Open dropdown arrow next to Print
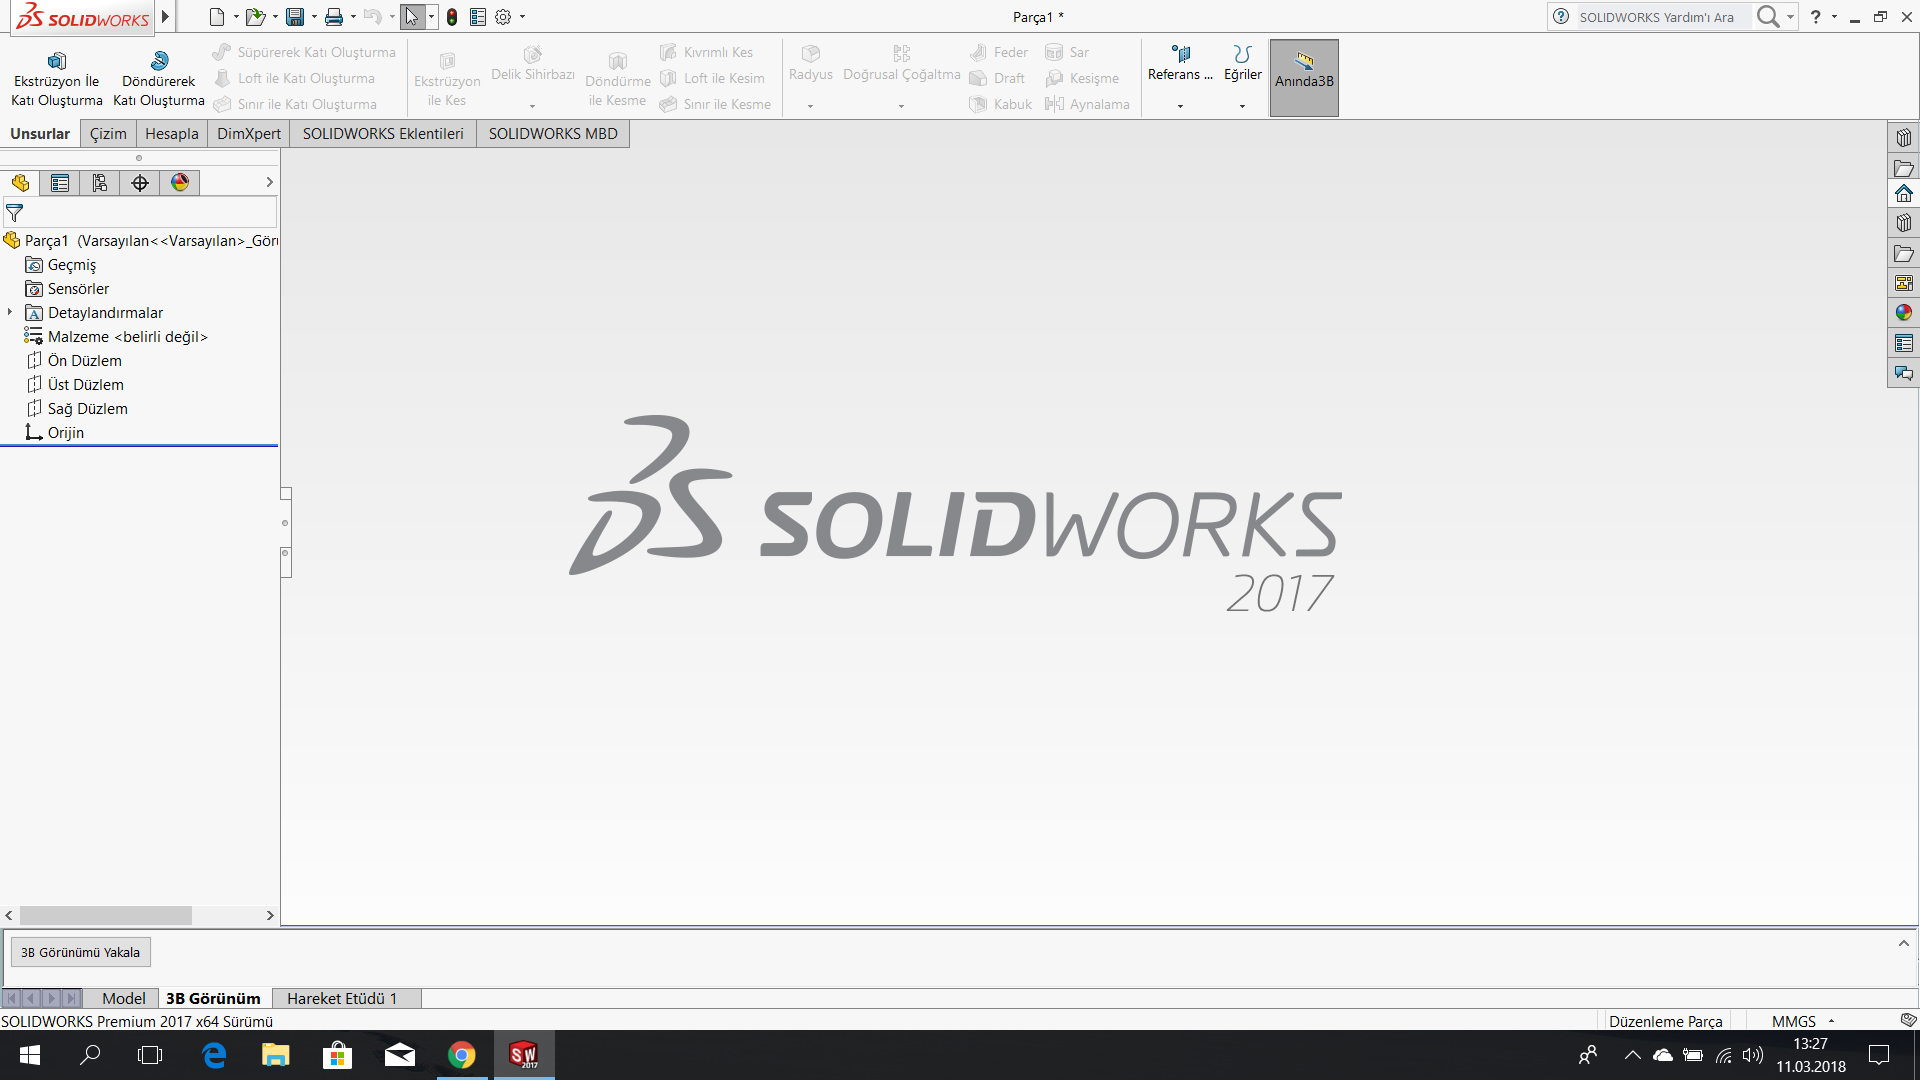 (353, 17)
